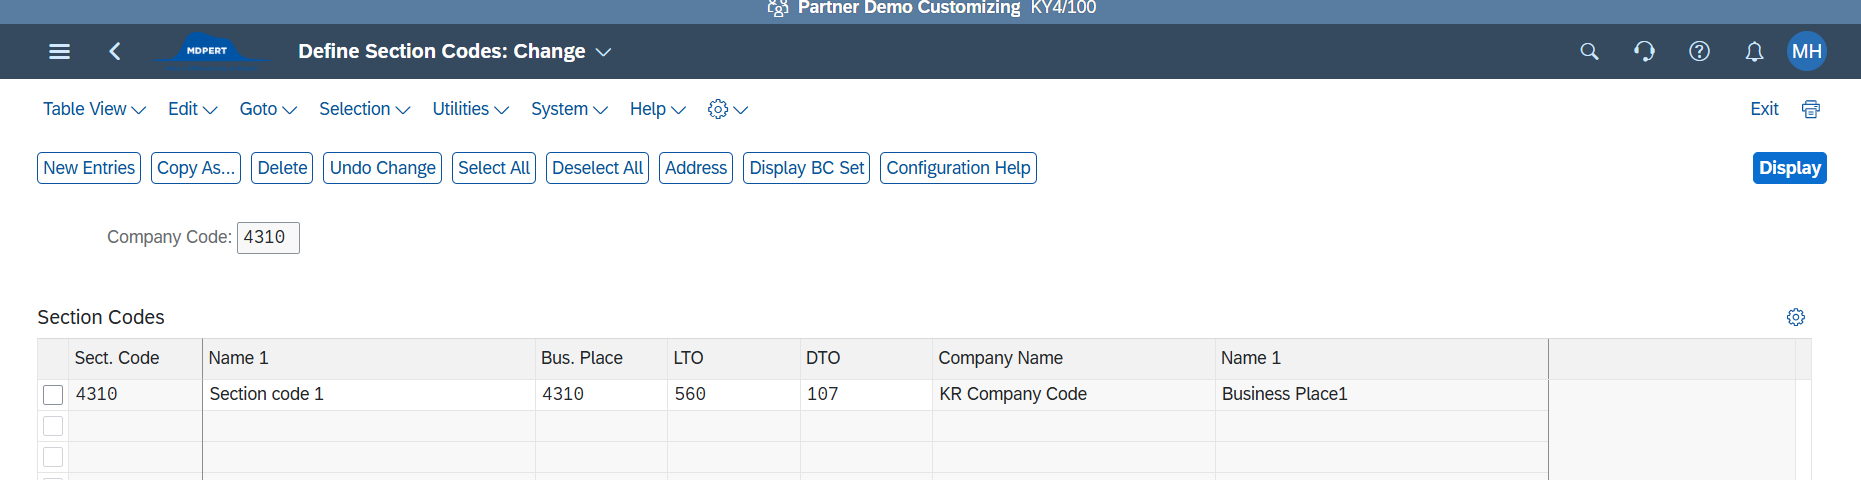Click the 'Business Place1' cell
Viewport: 1861px width, 480px height.
[x=1381, y=395]
